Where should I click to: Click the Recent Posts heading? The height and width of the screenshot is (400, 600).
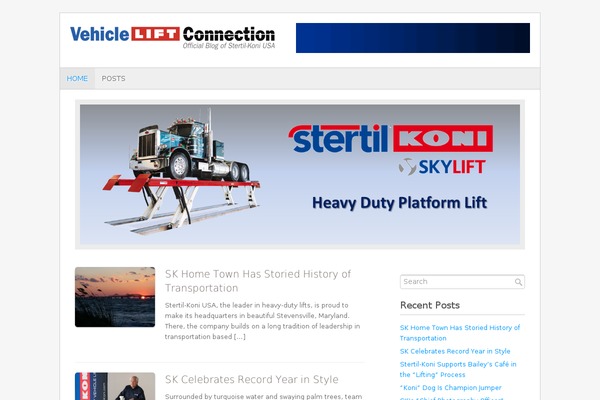tap(430, 305)
